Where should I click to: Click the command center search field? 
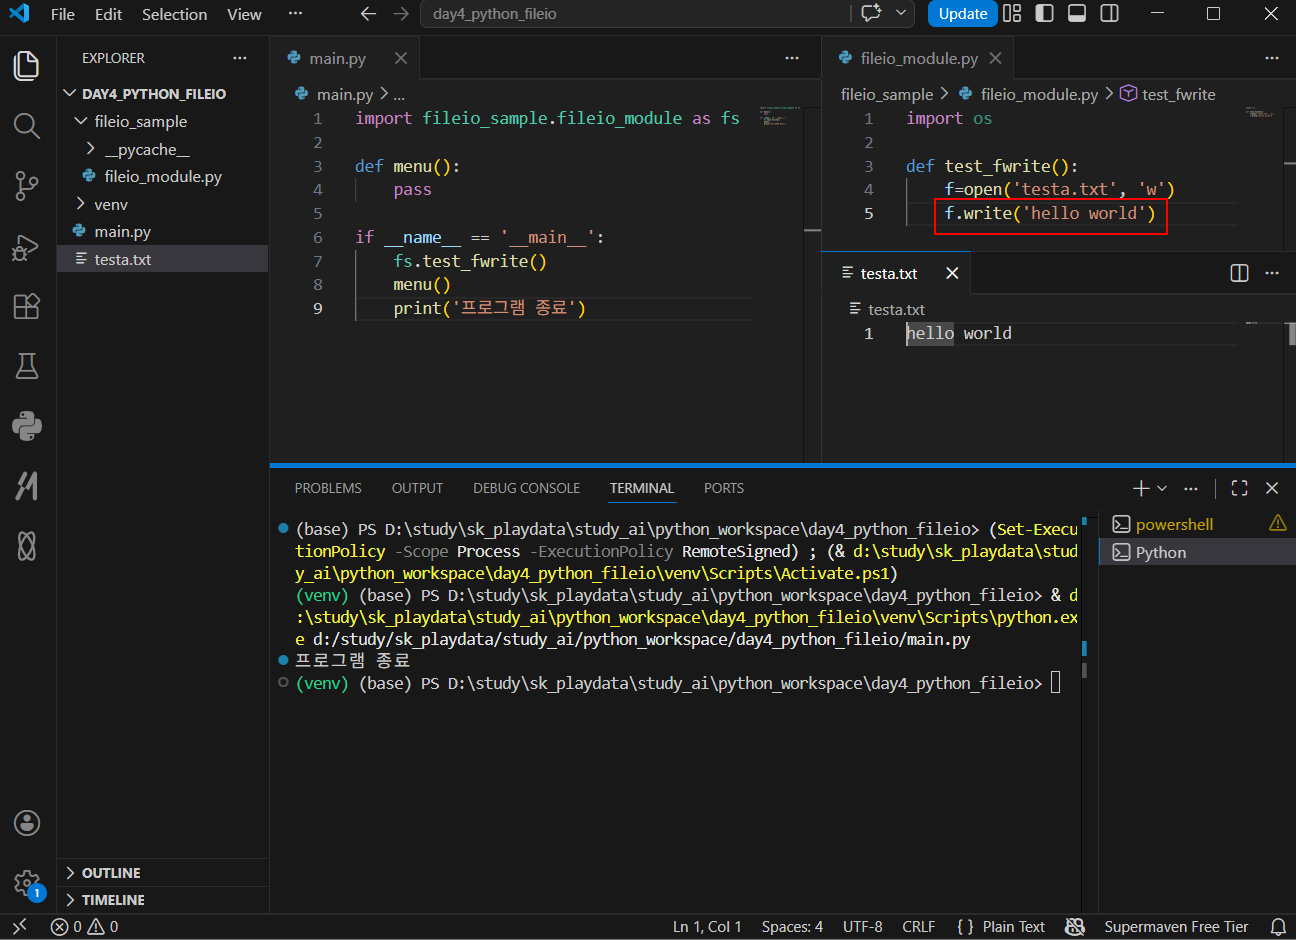click(636, 14)
